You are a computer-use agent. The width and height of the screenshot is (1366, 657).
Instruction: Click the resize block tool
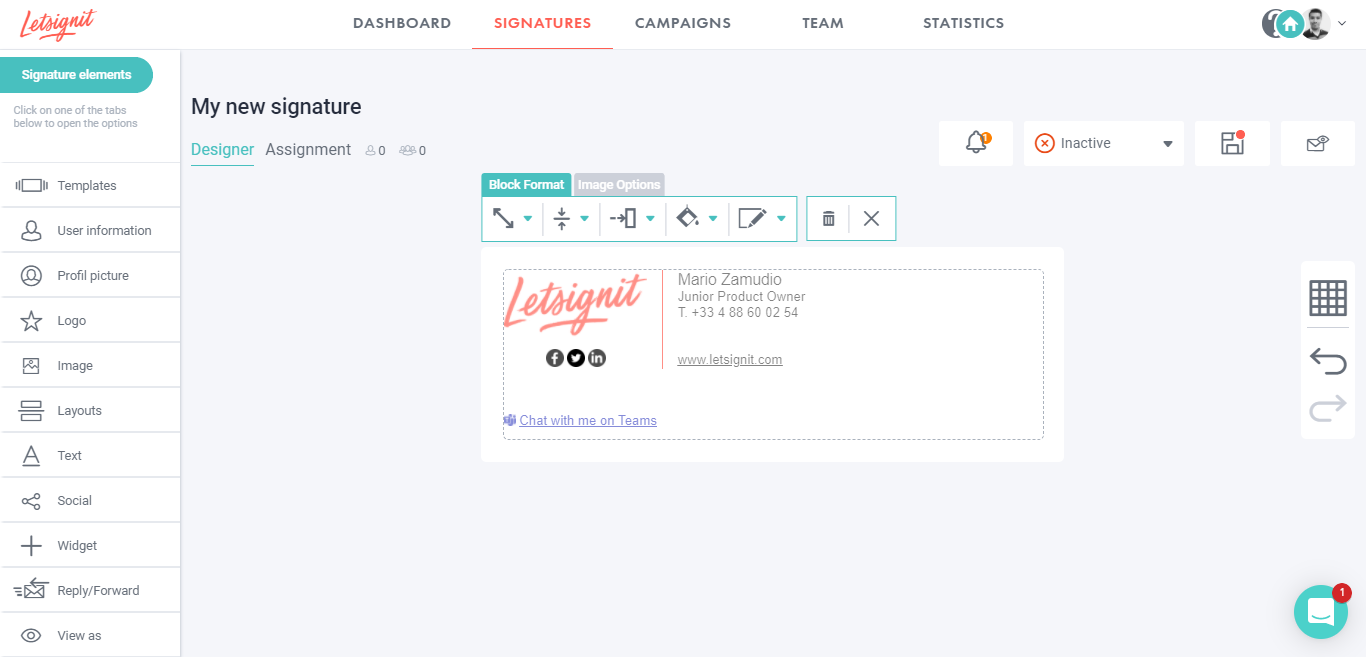505,218
